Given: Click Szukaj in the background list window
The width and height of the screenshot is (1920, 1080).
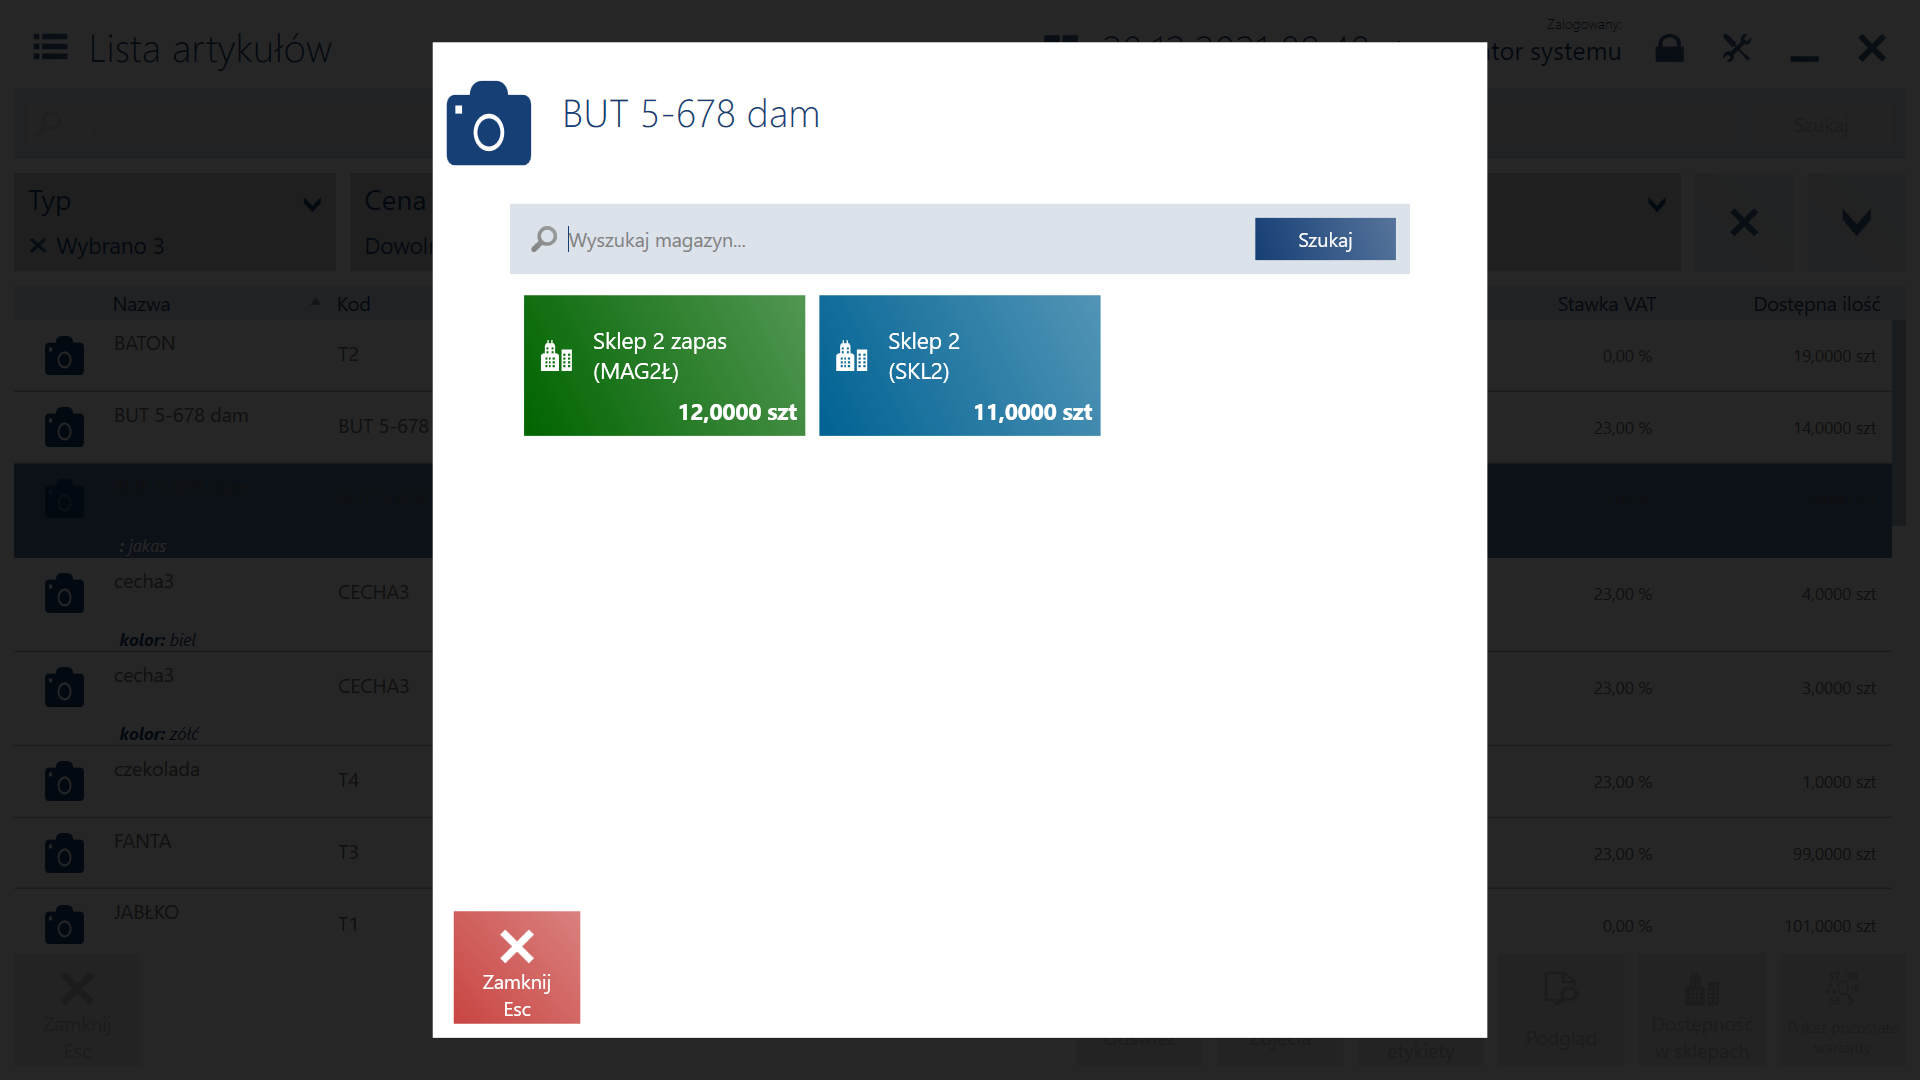Looking at the screenshot, I should pos(1820,125).
